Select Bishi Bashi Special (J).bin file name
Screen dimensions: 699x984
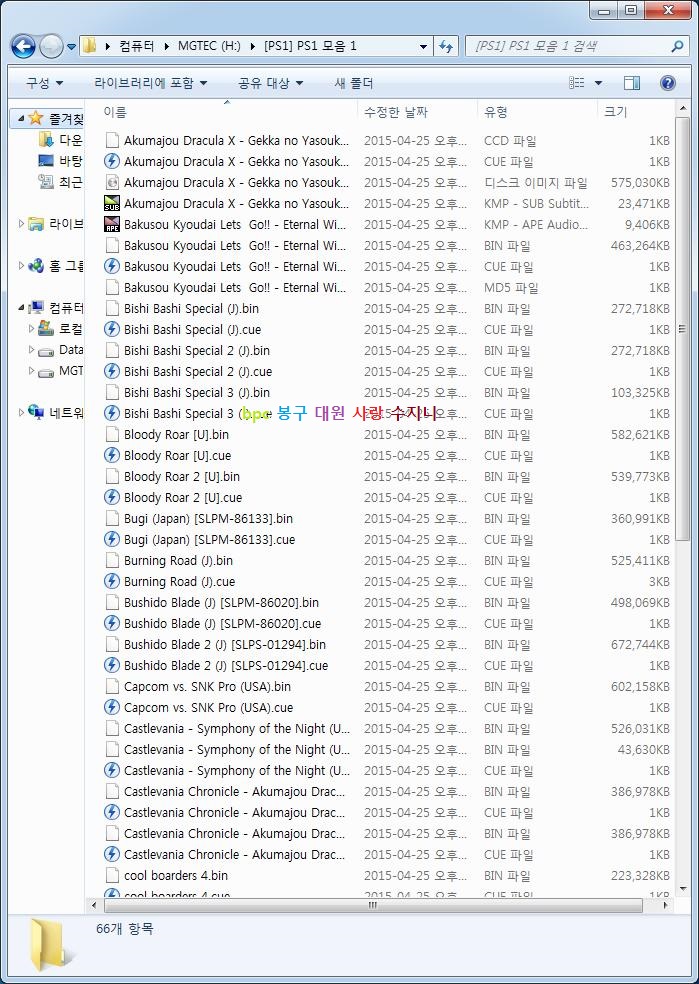[191, 308]
